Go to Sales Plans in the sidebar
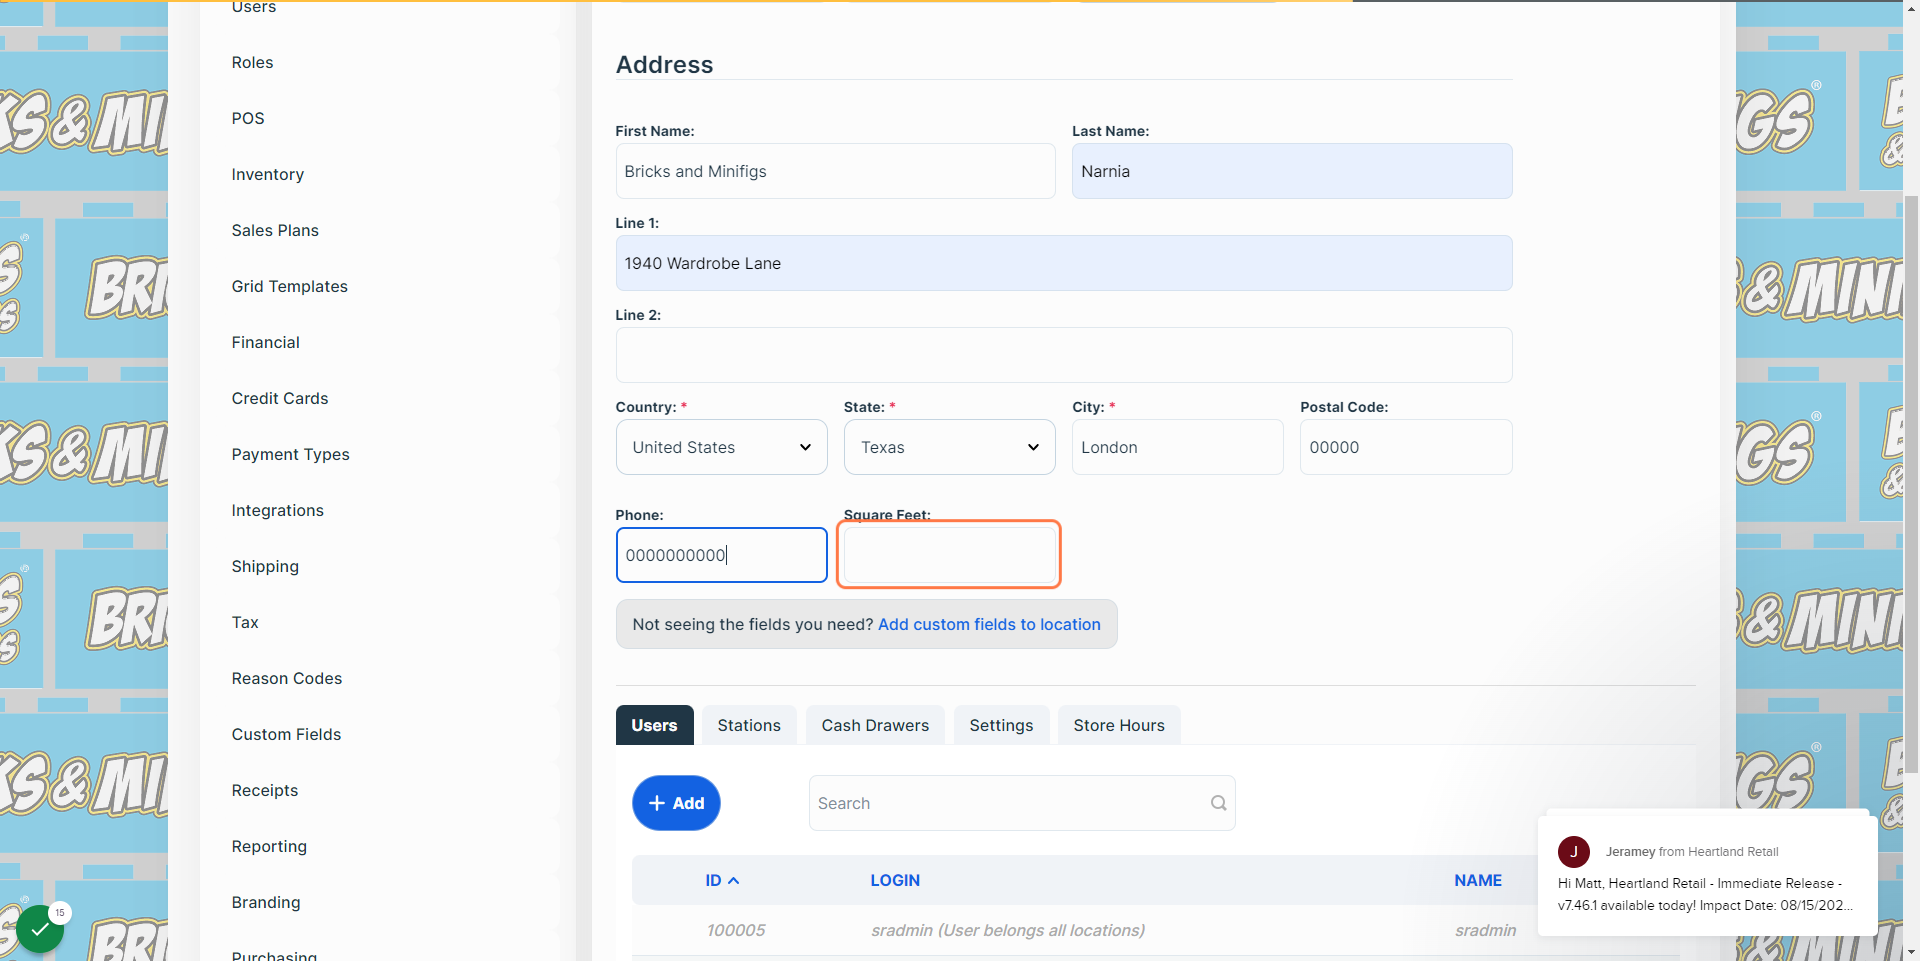The height and width of the screenshot is (961, 1920). click(x=275, y=230)
